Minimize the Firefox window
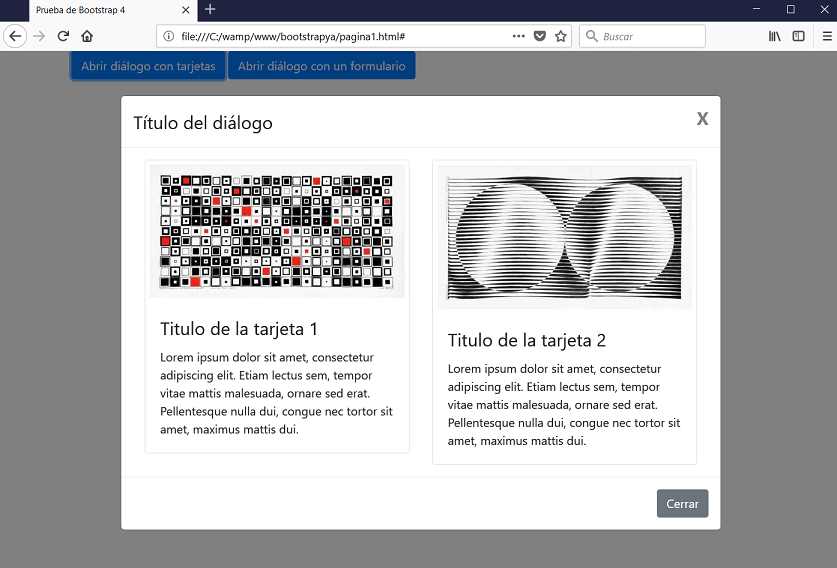Screen dimensions: 837x568 point(756,9)
